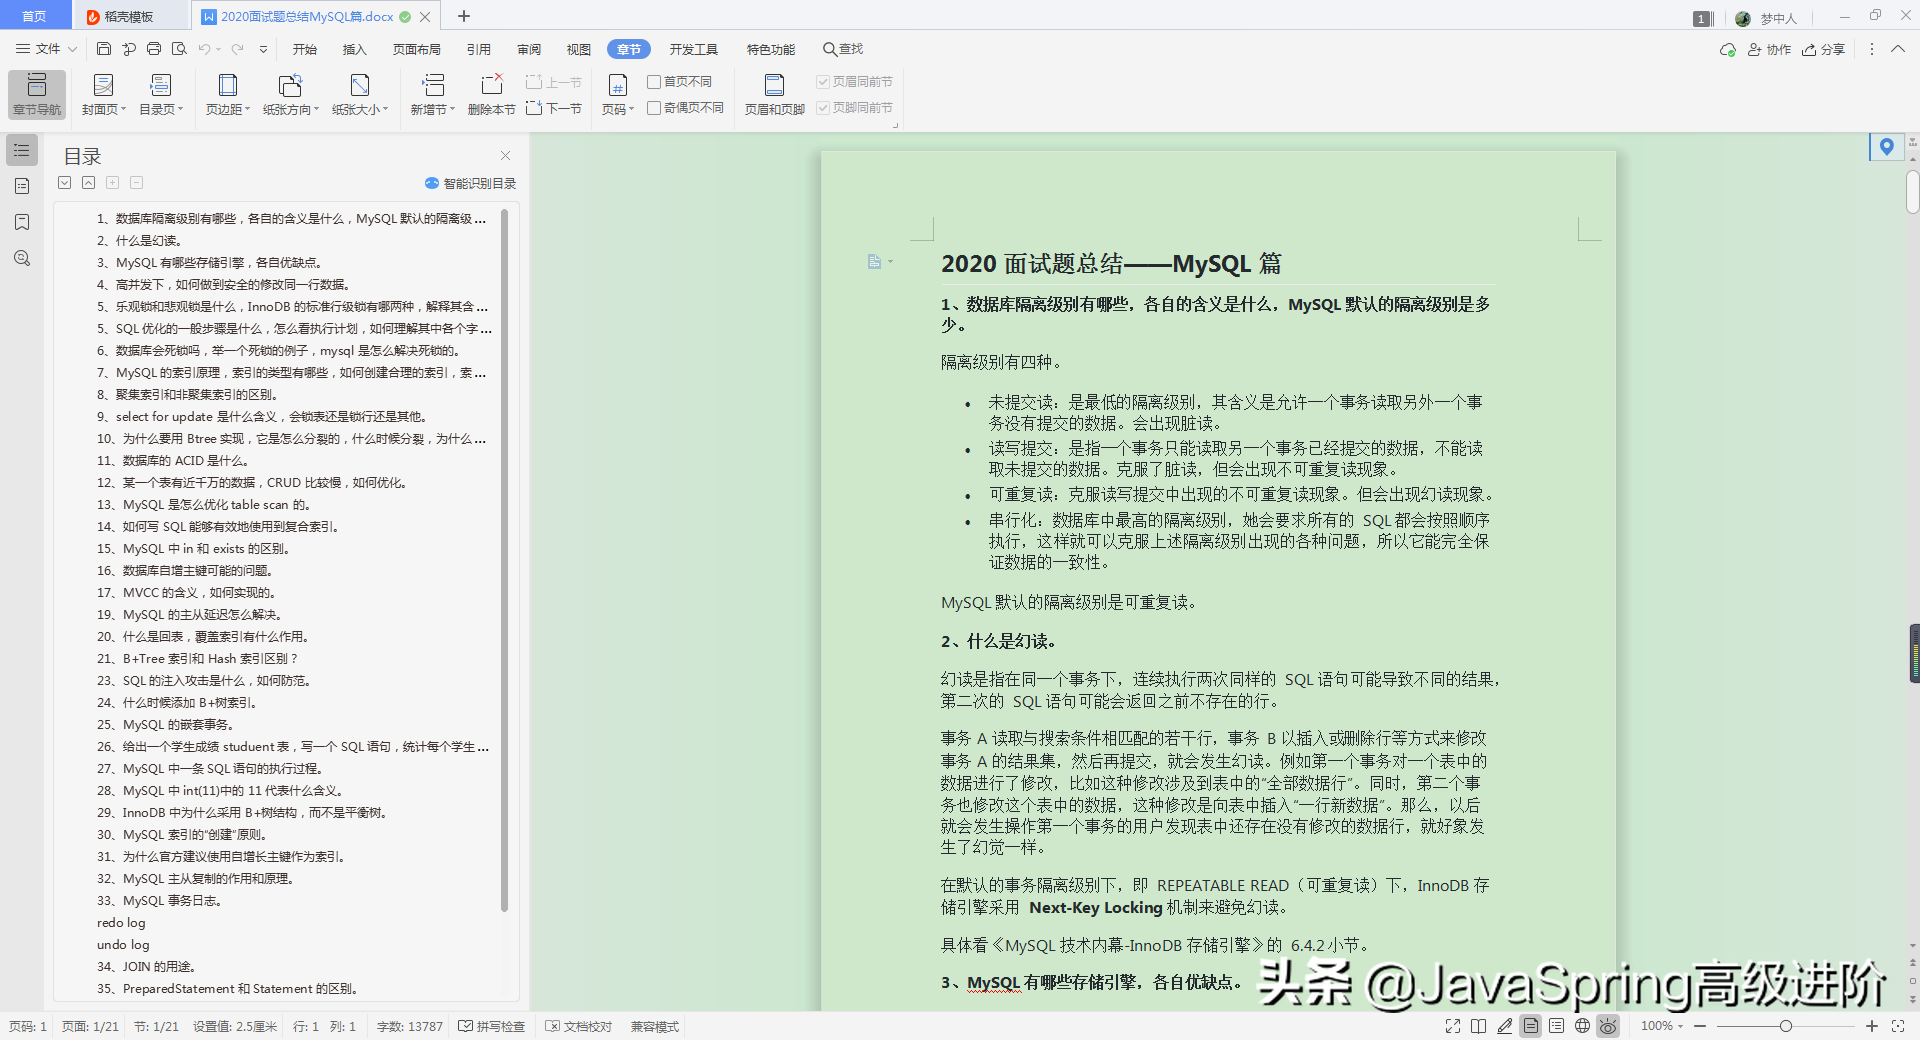Go to 下一节 next section
Screen dimensions: 1920x1040
coord(554,108)
